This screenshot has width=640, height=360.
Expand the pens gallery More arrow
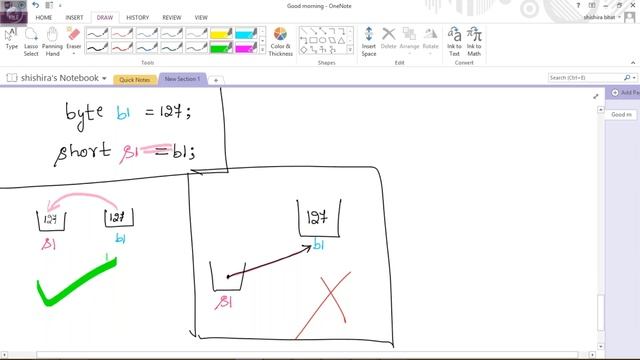pyautogui.click(x=262, y=50)
